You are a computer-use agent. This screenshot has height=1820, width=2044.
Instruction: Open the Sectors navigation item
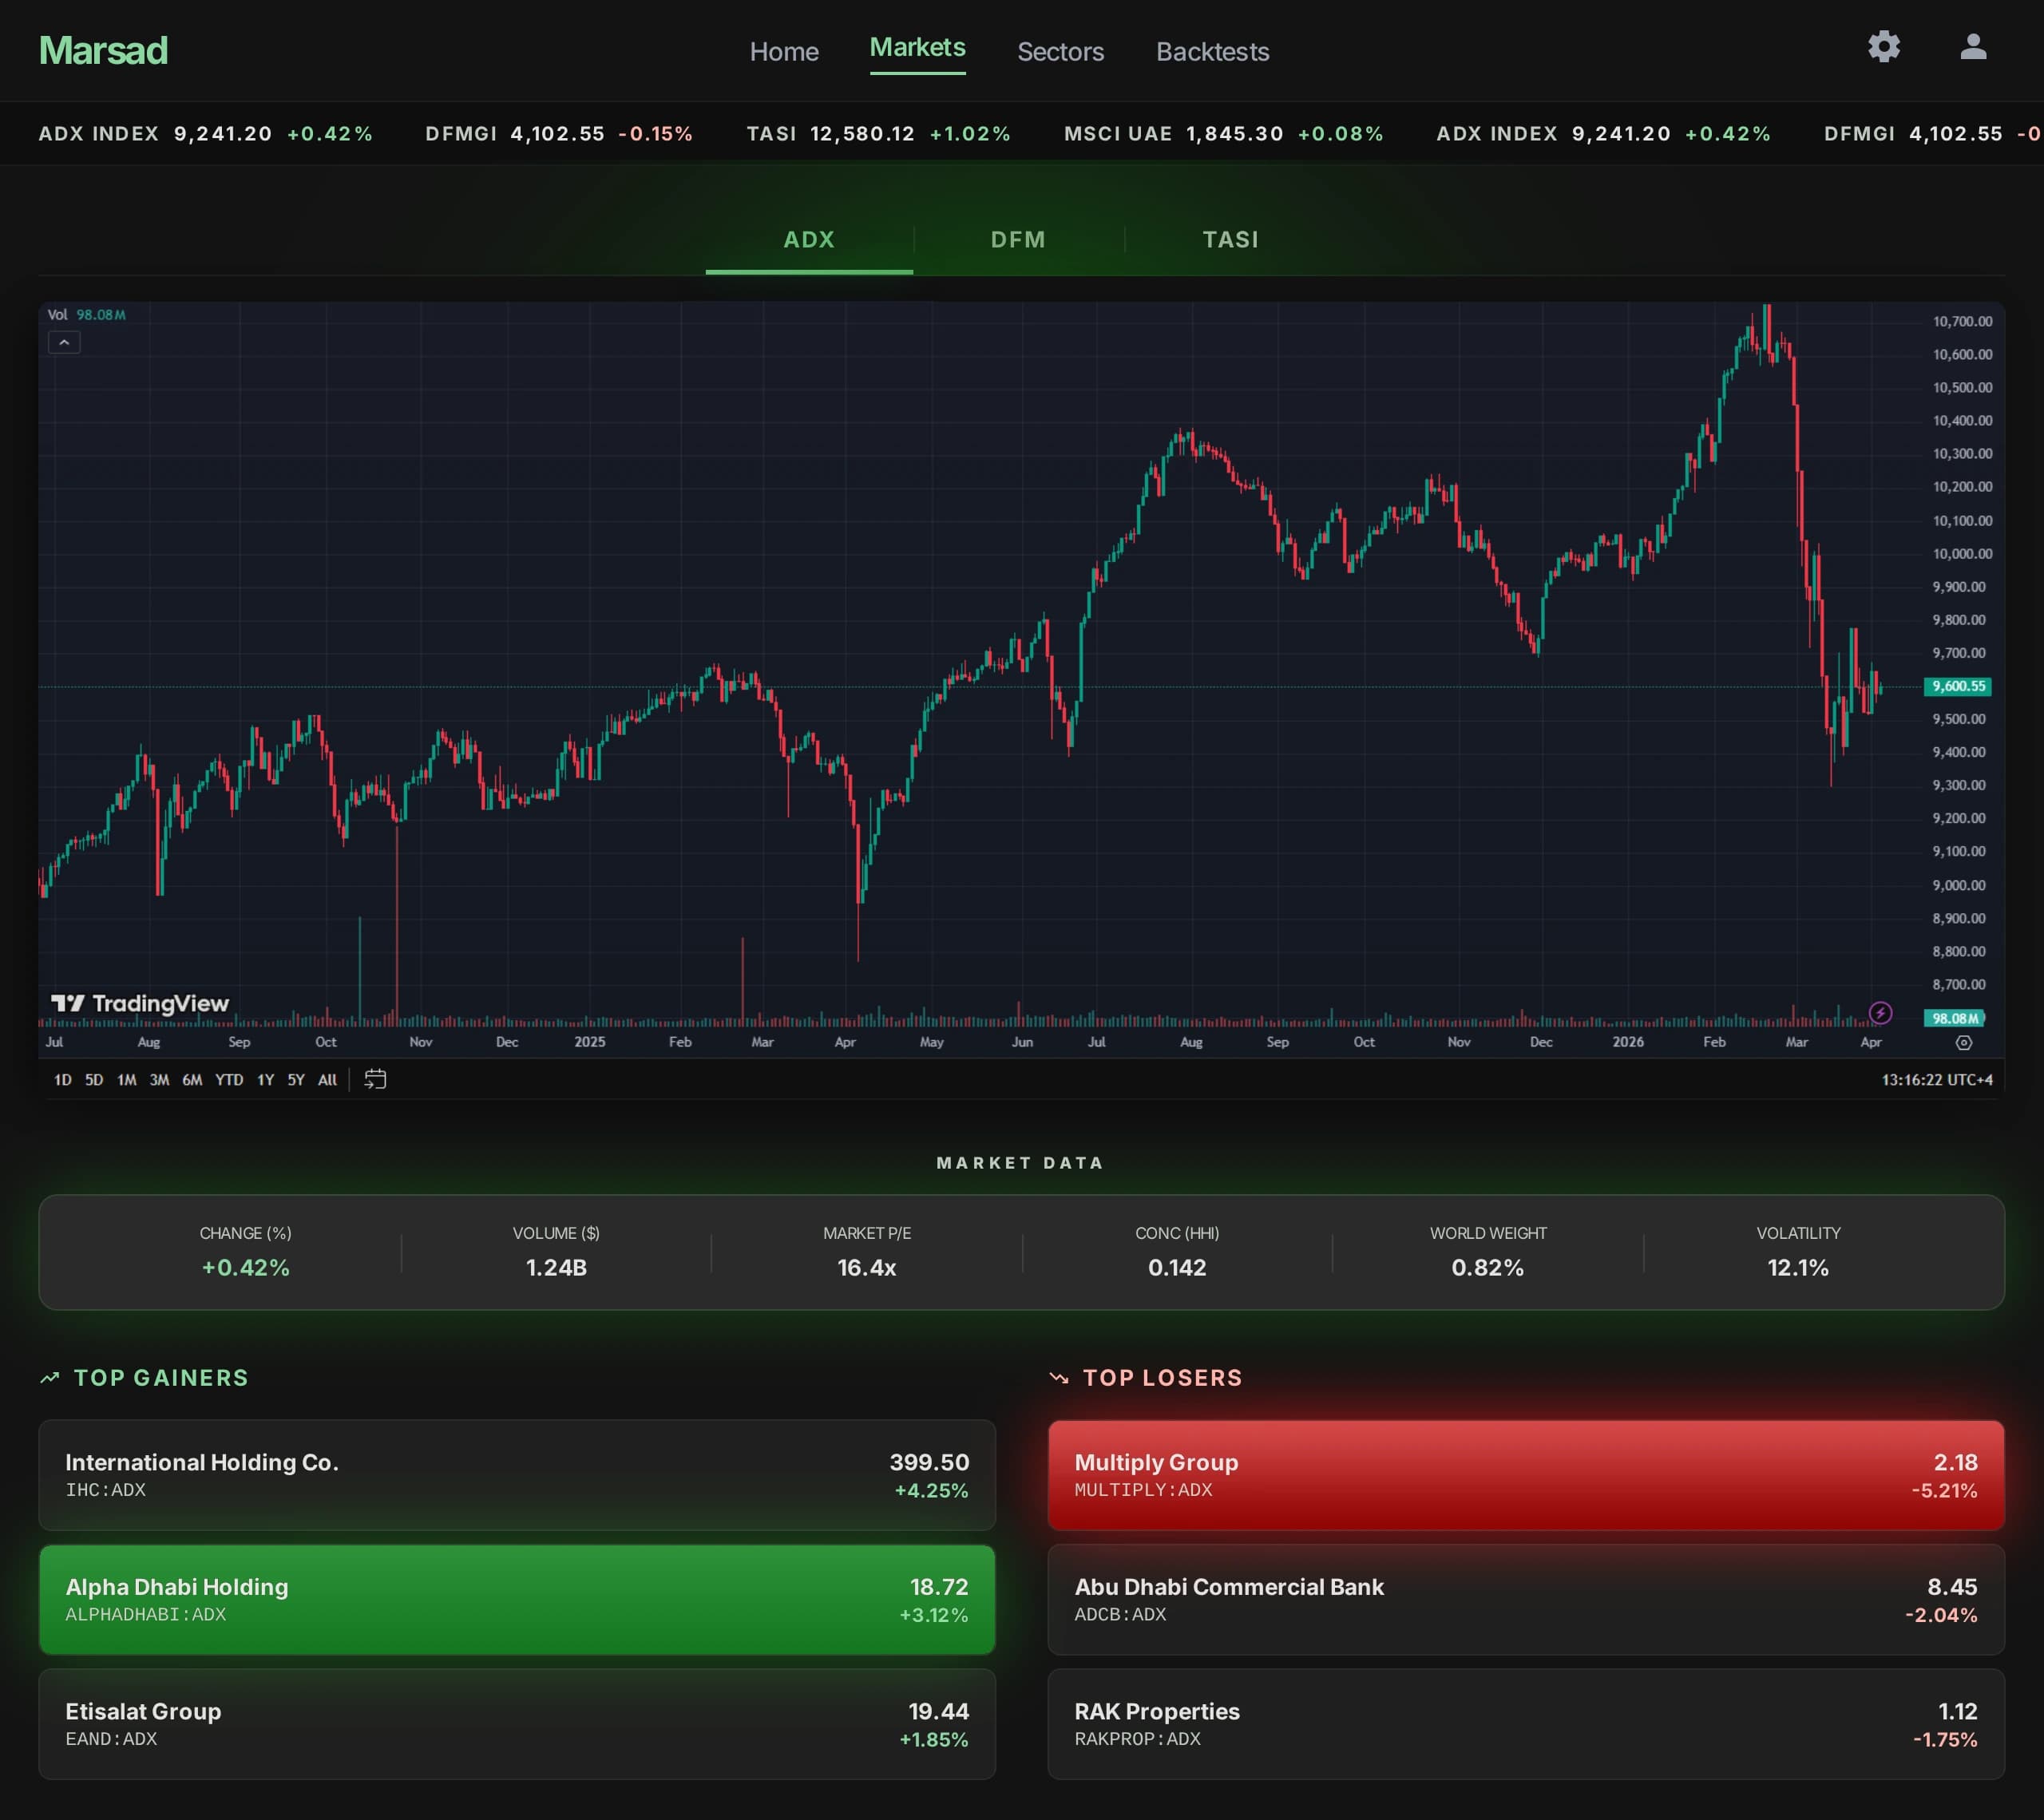point(1060,52)
